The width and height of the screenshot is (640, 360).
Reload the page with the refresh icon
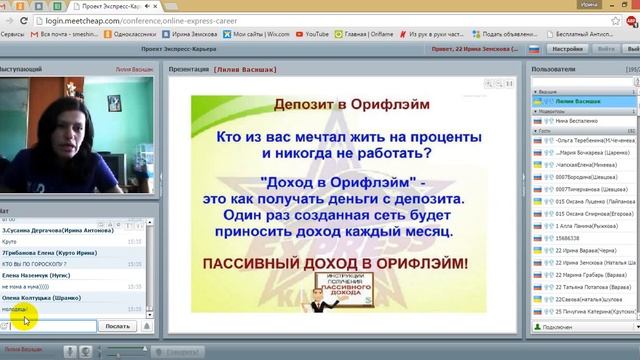[x=24, y=20]
